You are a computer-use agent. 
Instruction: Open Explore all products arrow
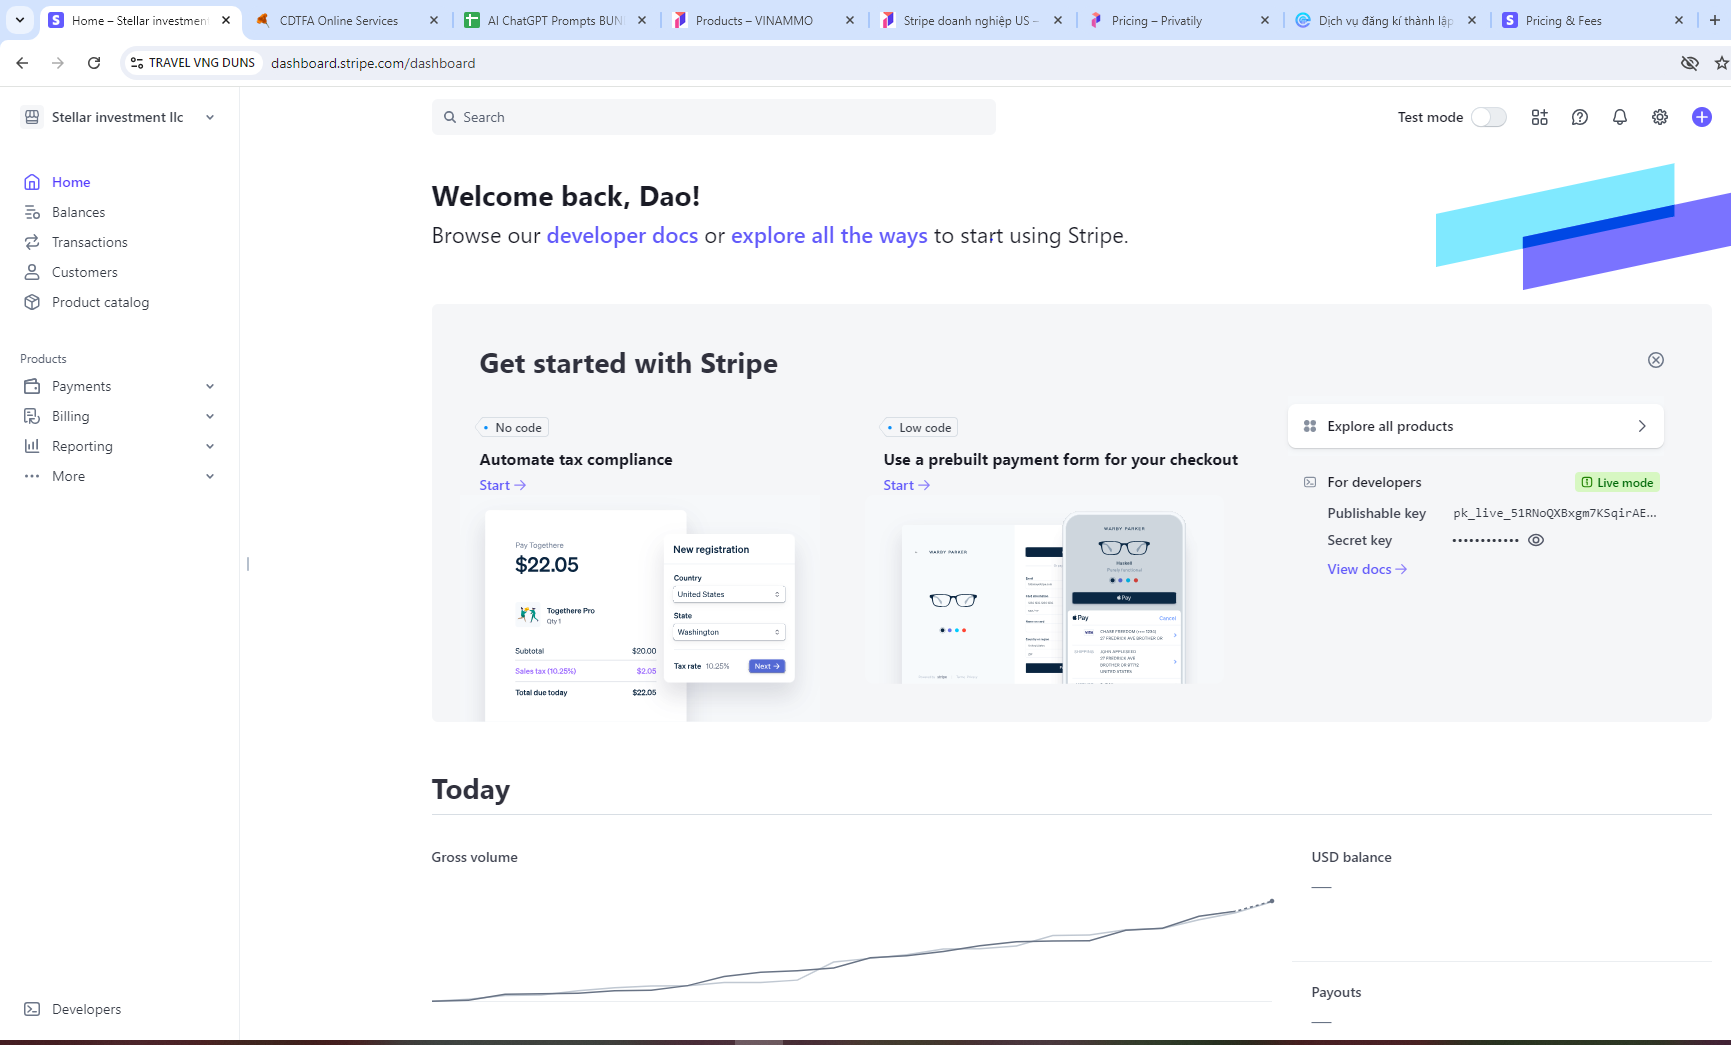click(x=1642, y=426)
